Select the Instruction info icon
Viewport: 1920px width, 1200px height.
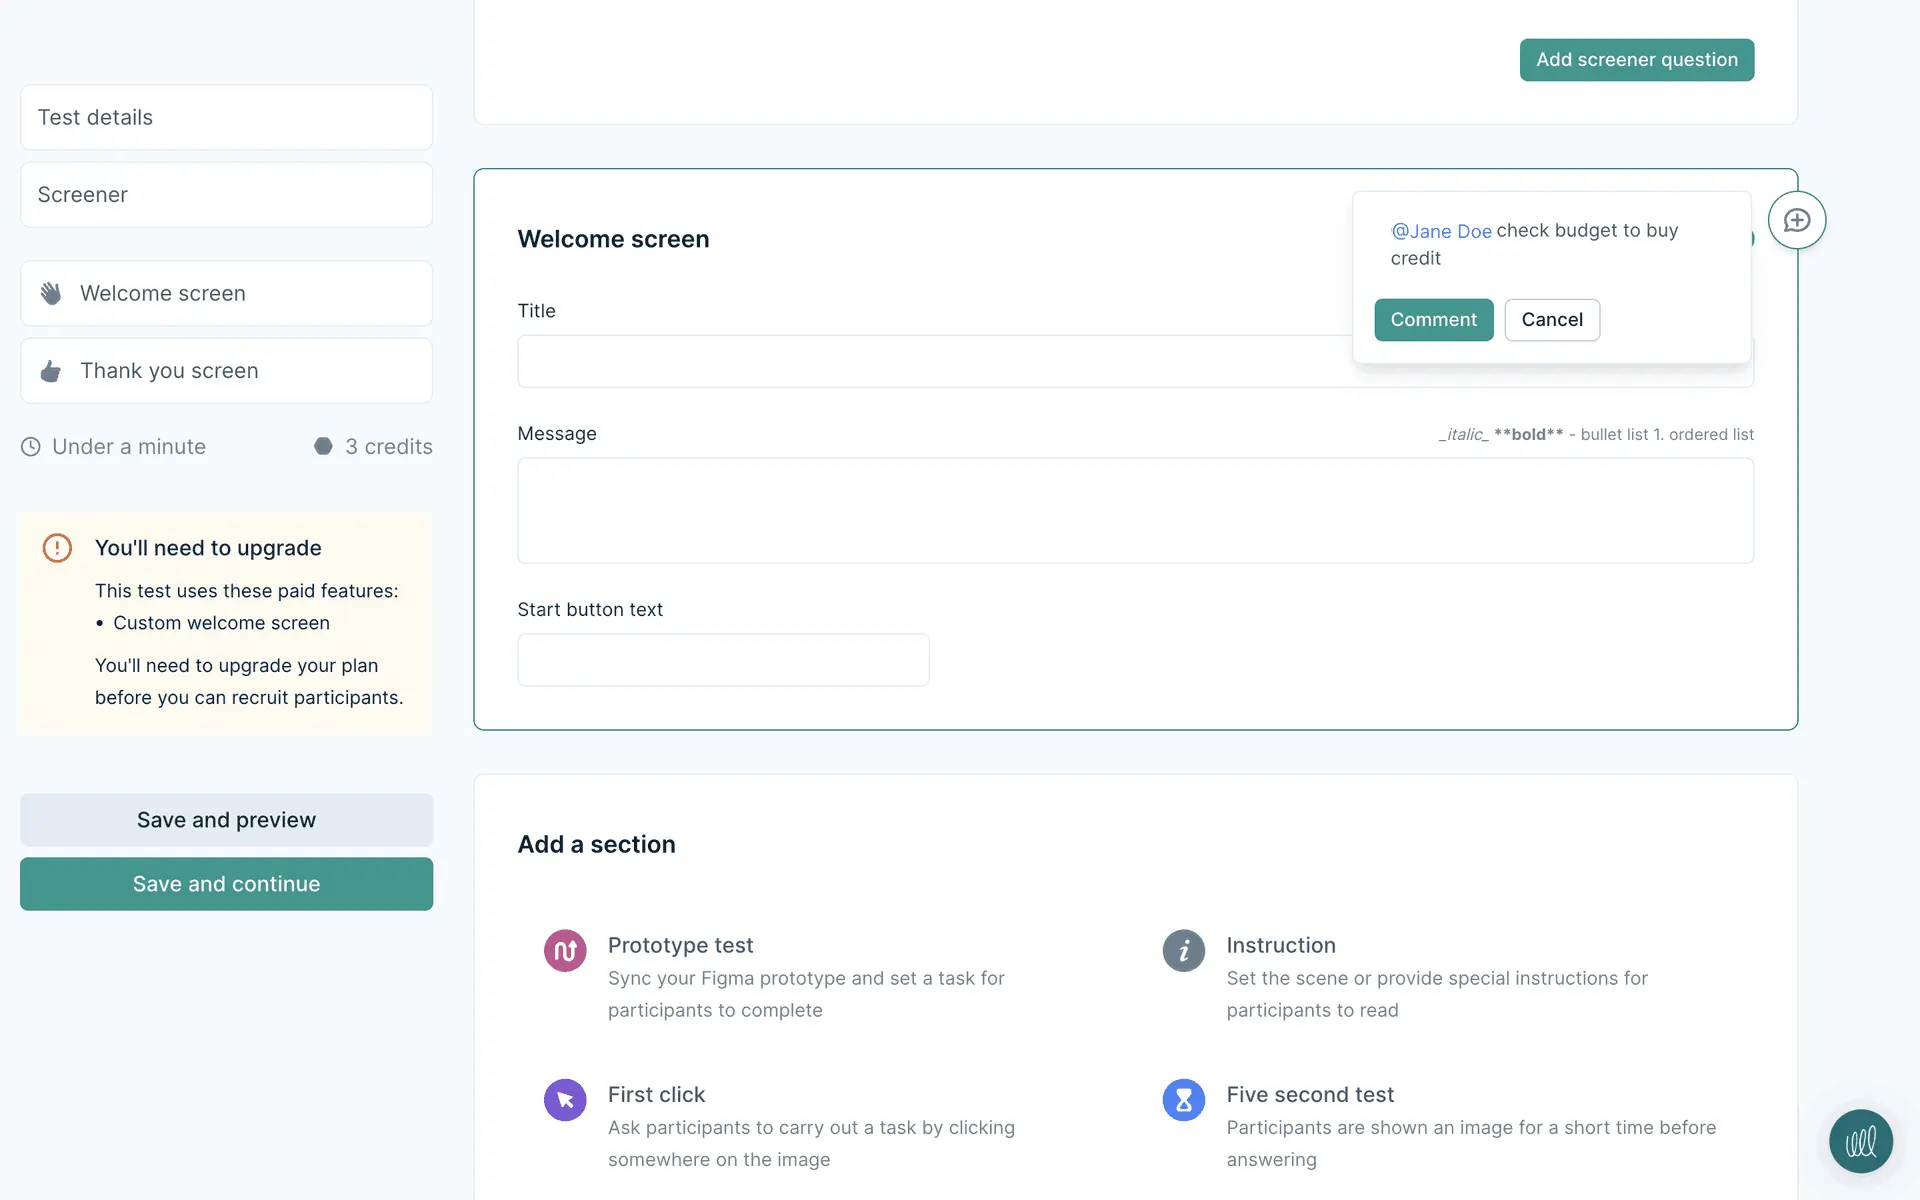[x=1183, y=950]
